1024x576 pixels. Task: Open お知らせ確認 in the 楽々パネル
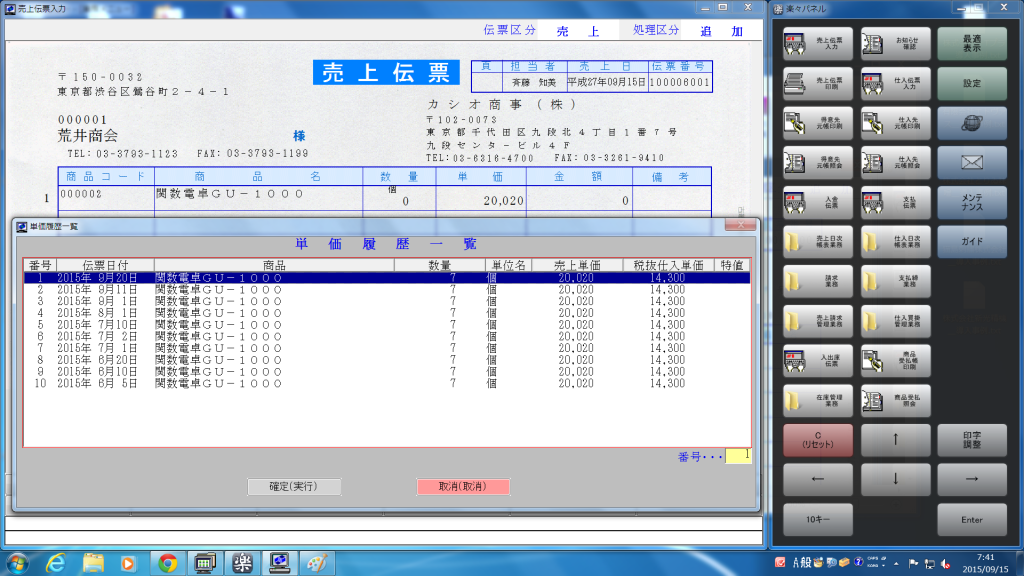pyautogui.click(x=895, y=44)
